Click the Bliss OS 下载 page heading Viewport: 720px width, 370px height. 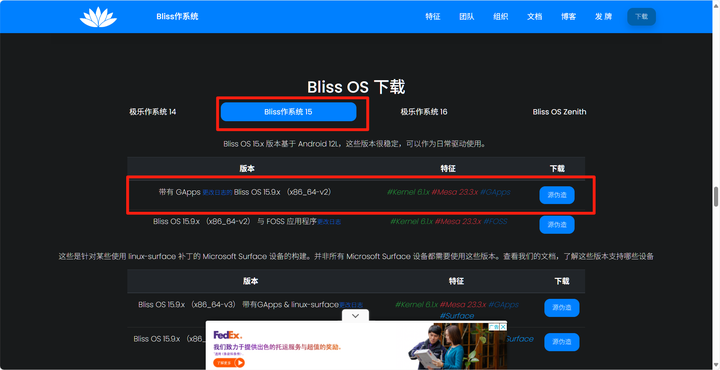click(356, 87)
